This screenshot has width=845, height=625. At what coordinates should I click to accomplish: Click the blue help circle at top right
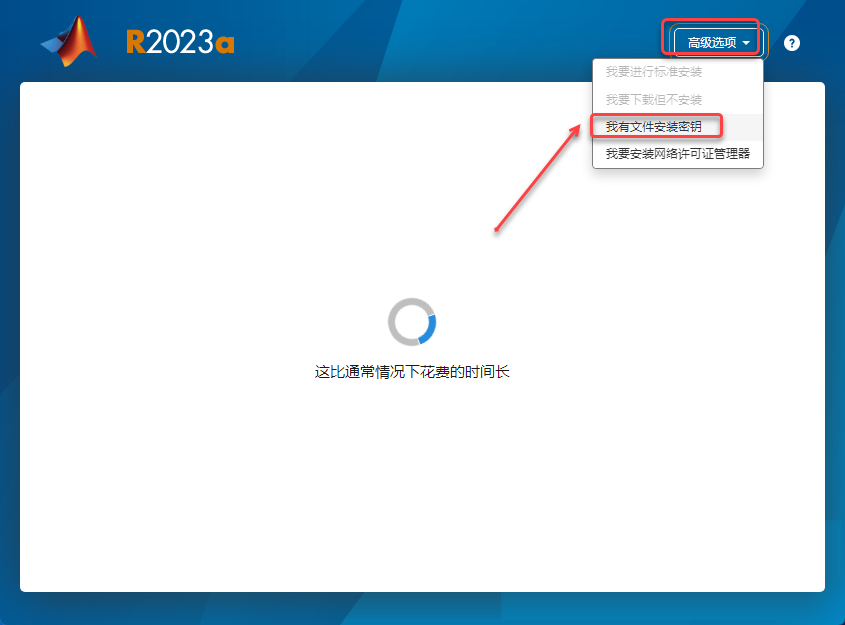pyautogui.click(x=792, y=42)
